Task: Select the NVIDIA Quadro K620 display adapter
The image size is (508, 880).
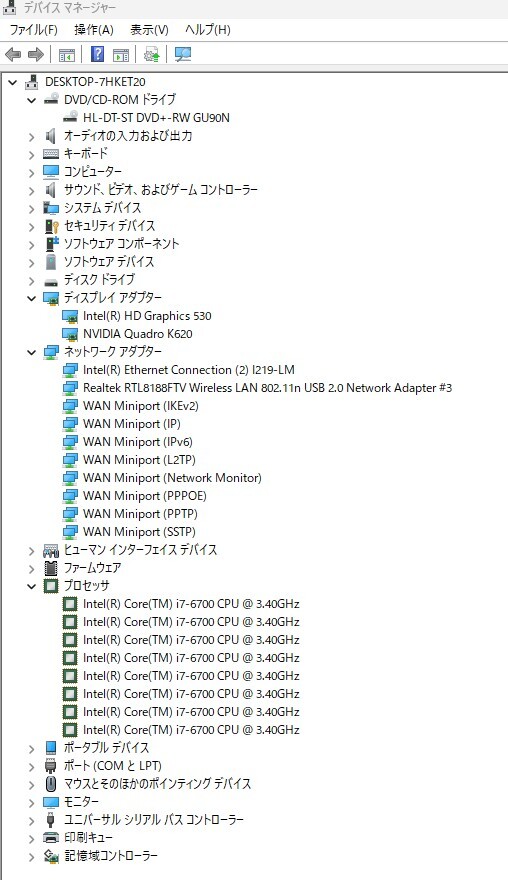Action: [x=138, y=333]
